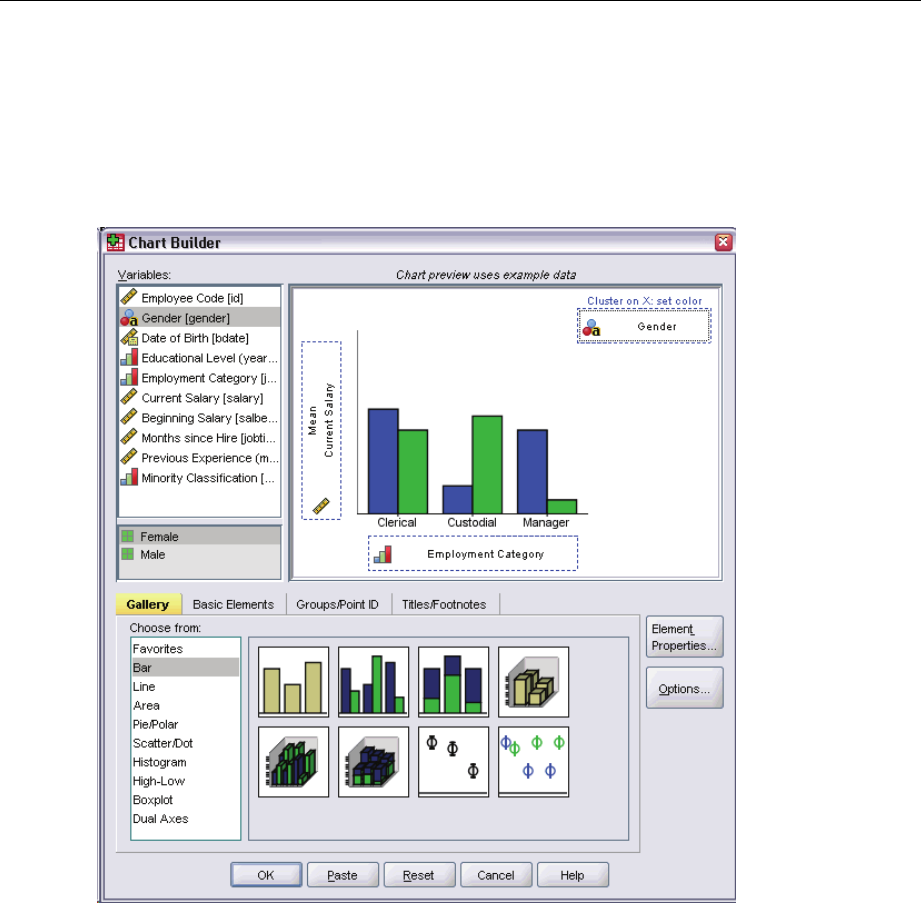This screenshot has width=921, height=903.
Task: Click the ruler icon in Y-axis drop zone
Action: pos(321,505)
